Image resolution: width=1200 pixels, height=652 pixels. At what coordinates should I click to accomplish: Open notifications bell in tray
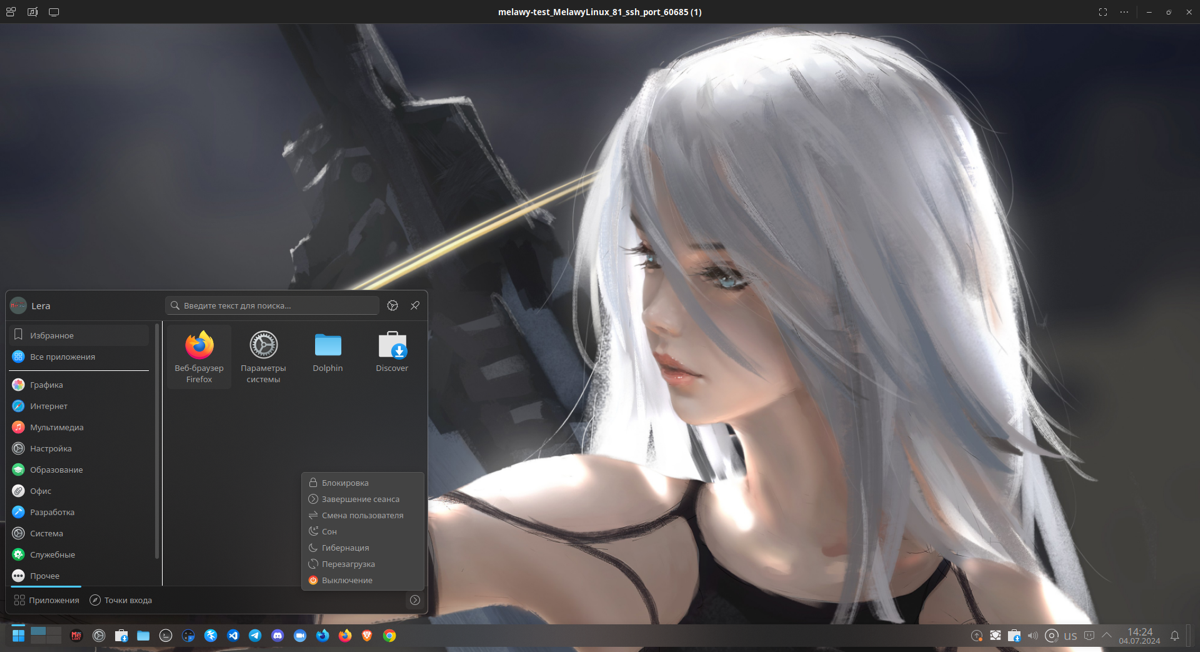click(1175, 636)
